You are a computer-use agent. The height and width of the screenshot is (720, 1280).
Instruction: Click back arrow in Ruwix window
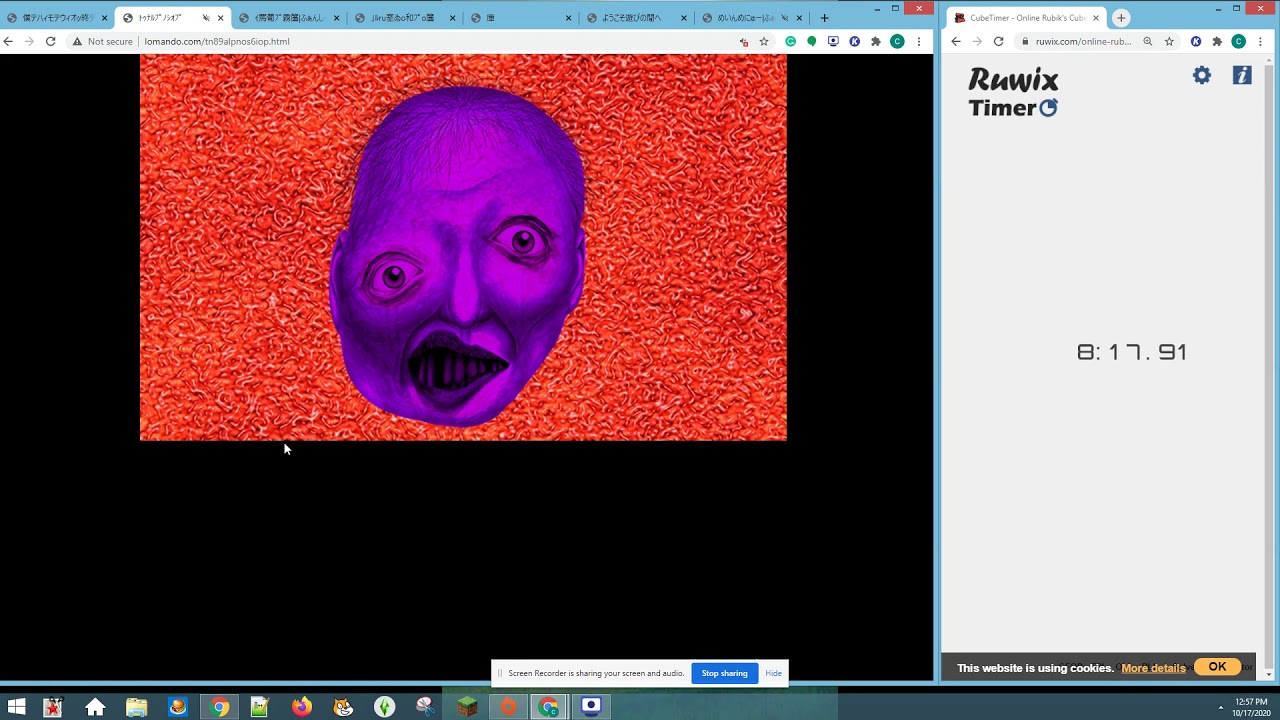click(x=956, y=41)
